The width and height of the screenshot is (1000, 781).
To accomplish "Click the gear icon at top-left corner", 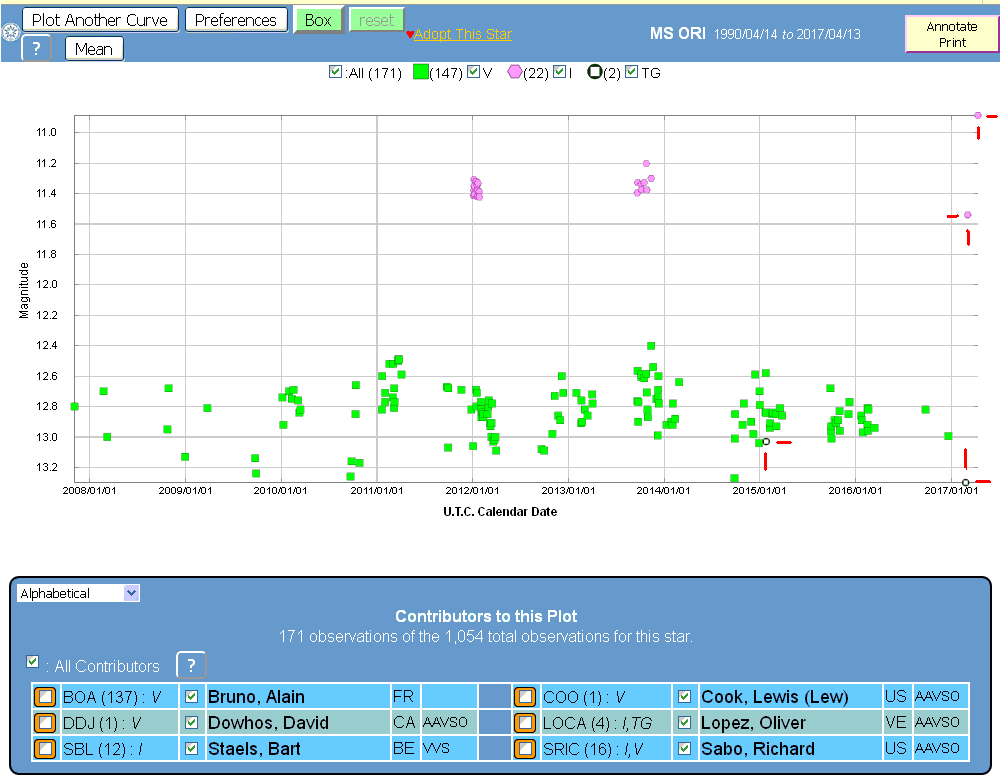I will click(10, 33).
